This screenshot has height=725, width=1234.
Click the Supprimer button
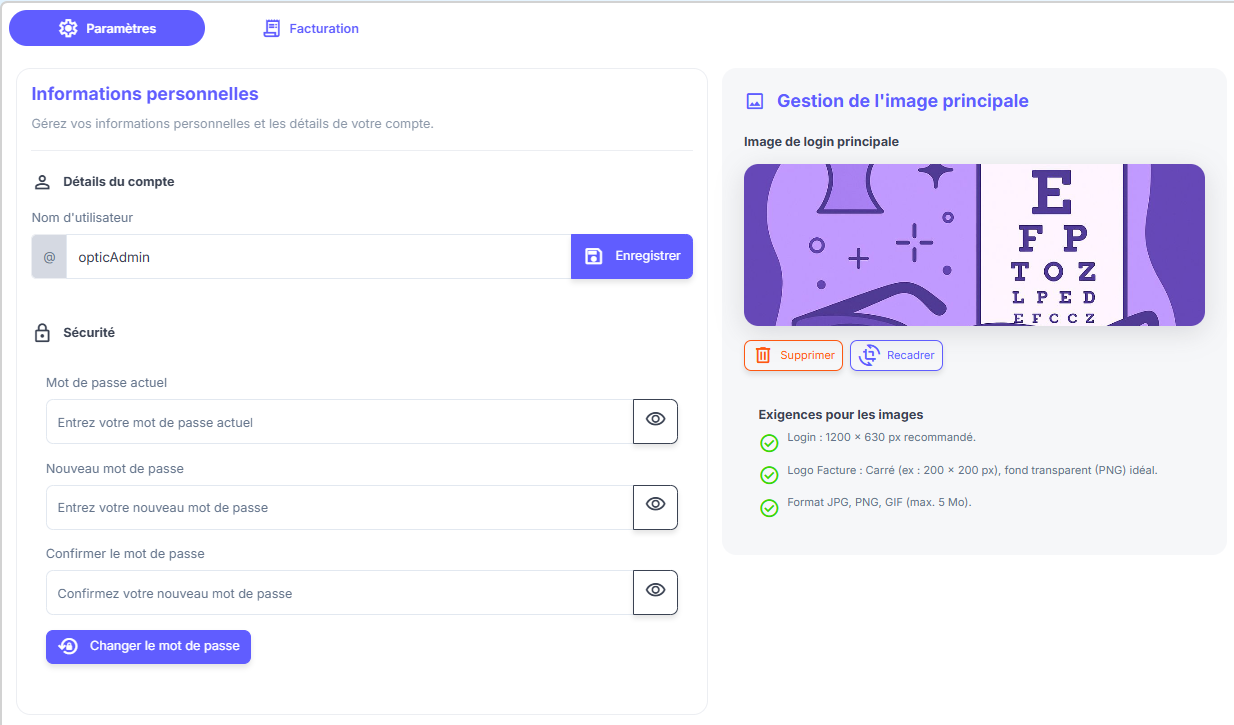coord(793,355)
